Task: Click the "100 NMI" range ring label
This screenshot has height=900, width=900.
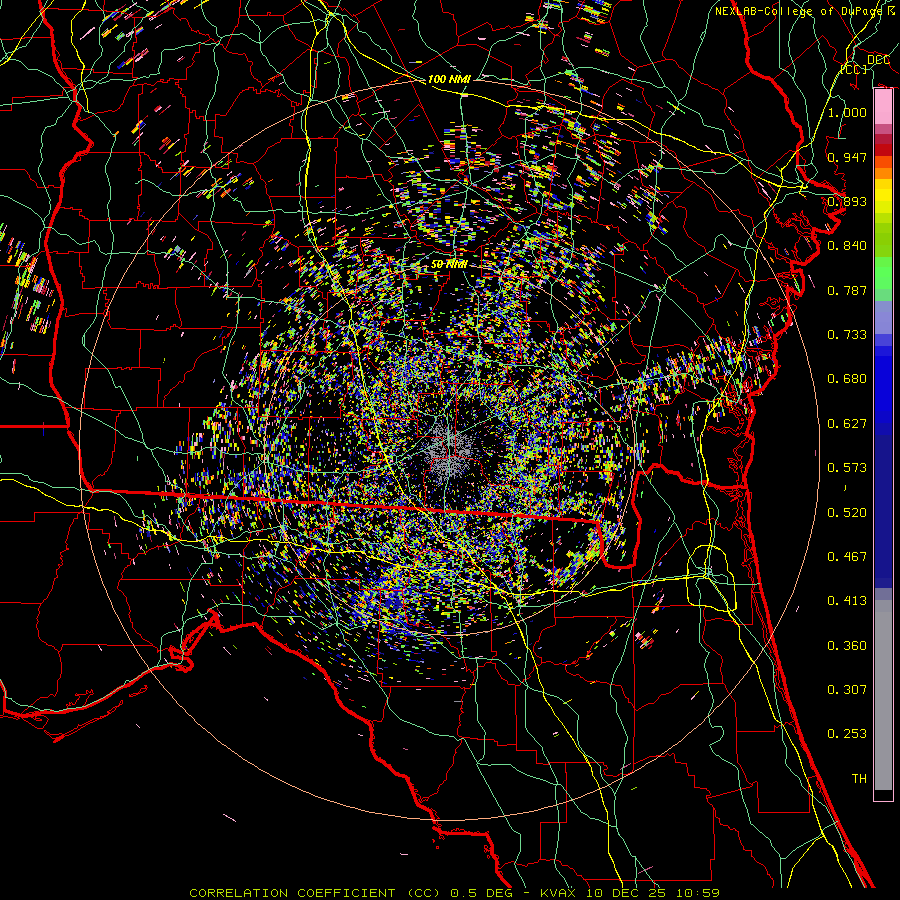Action: click(449, 79)
